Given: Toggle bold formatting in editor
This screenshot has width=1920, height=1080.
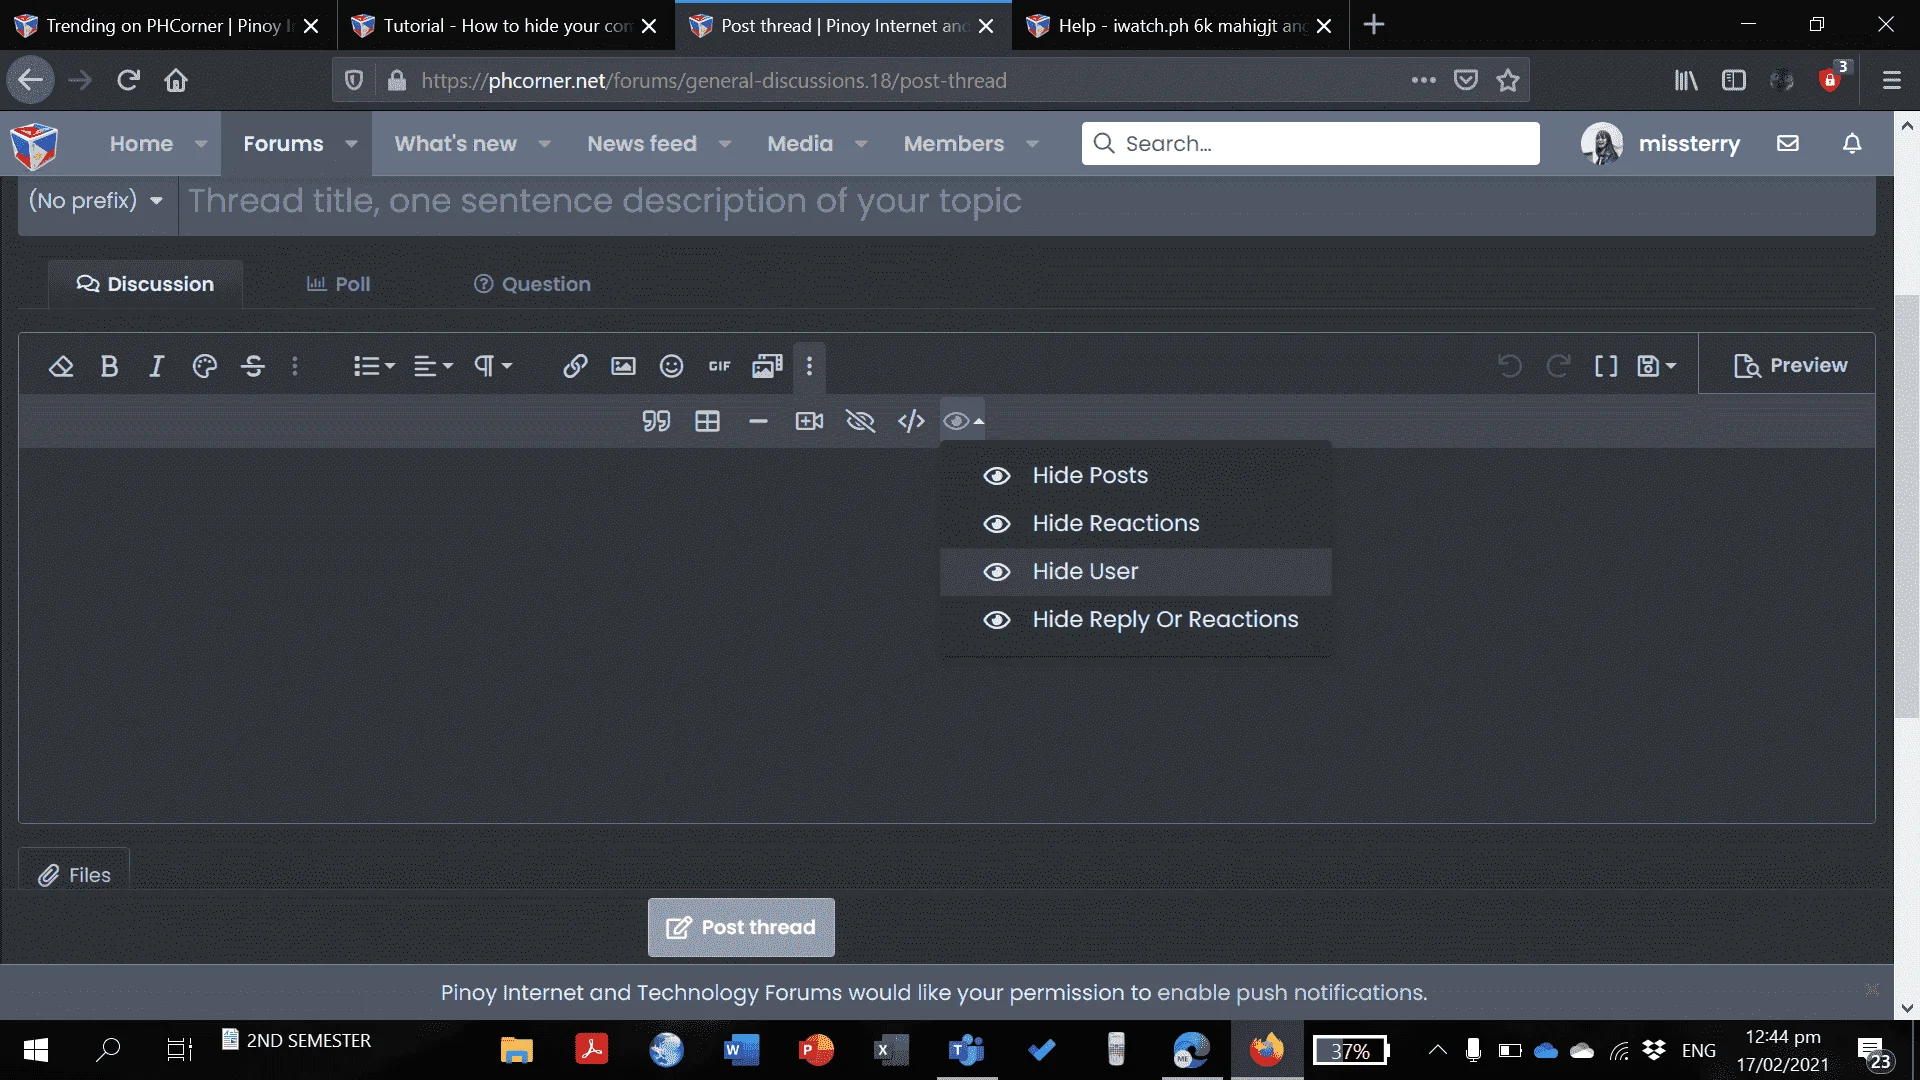Looking at the screenshot, I should 109,366.
